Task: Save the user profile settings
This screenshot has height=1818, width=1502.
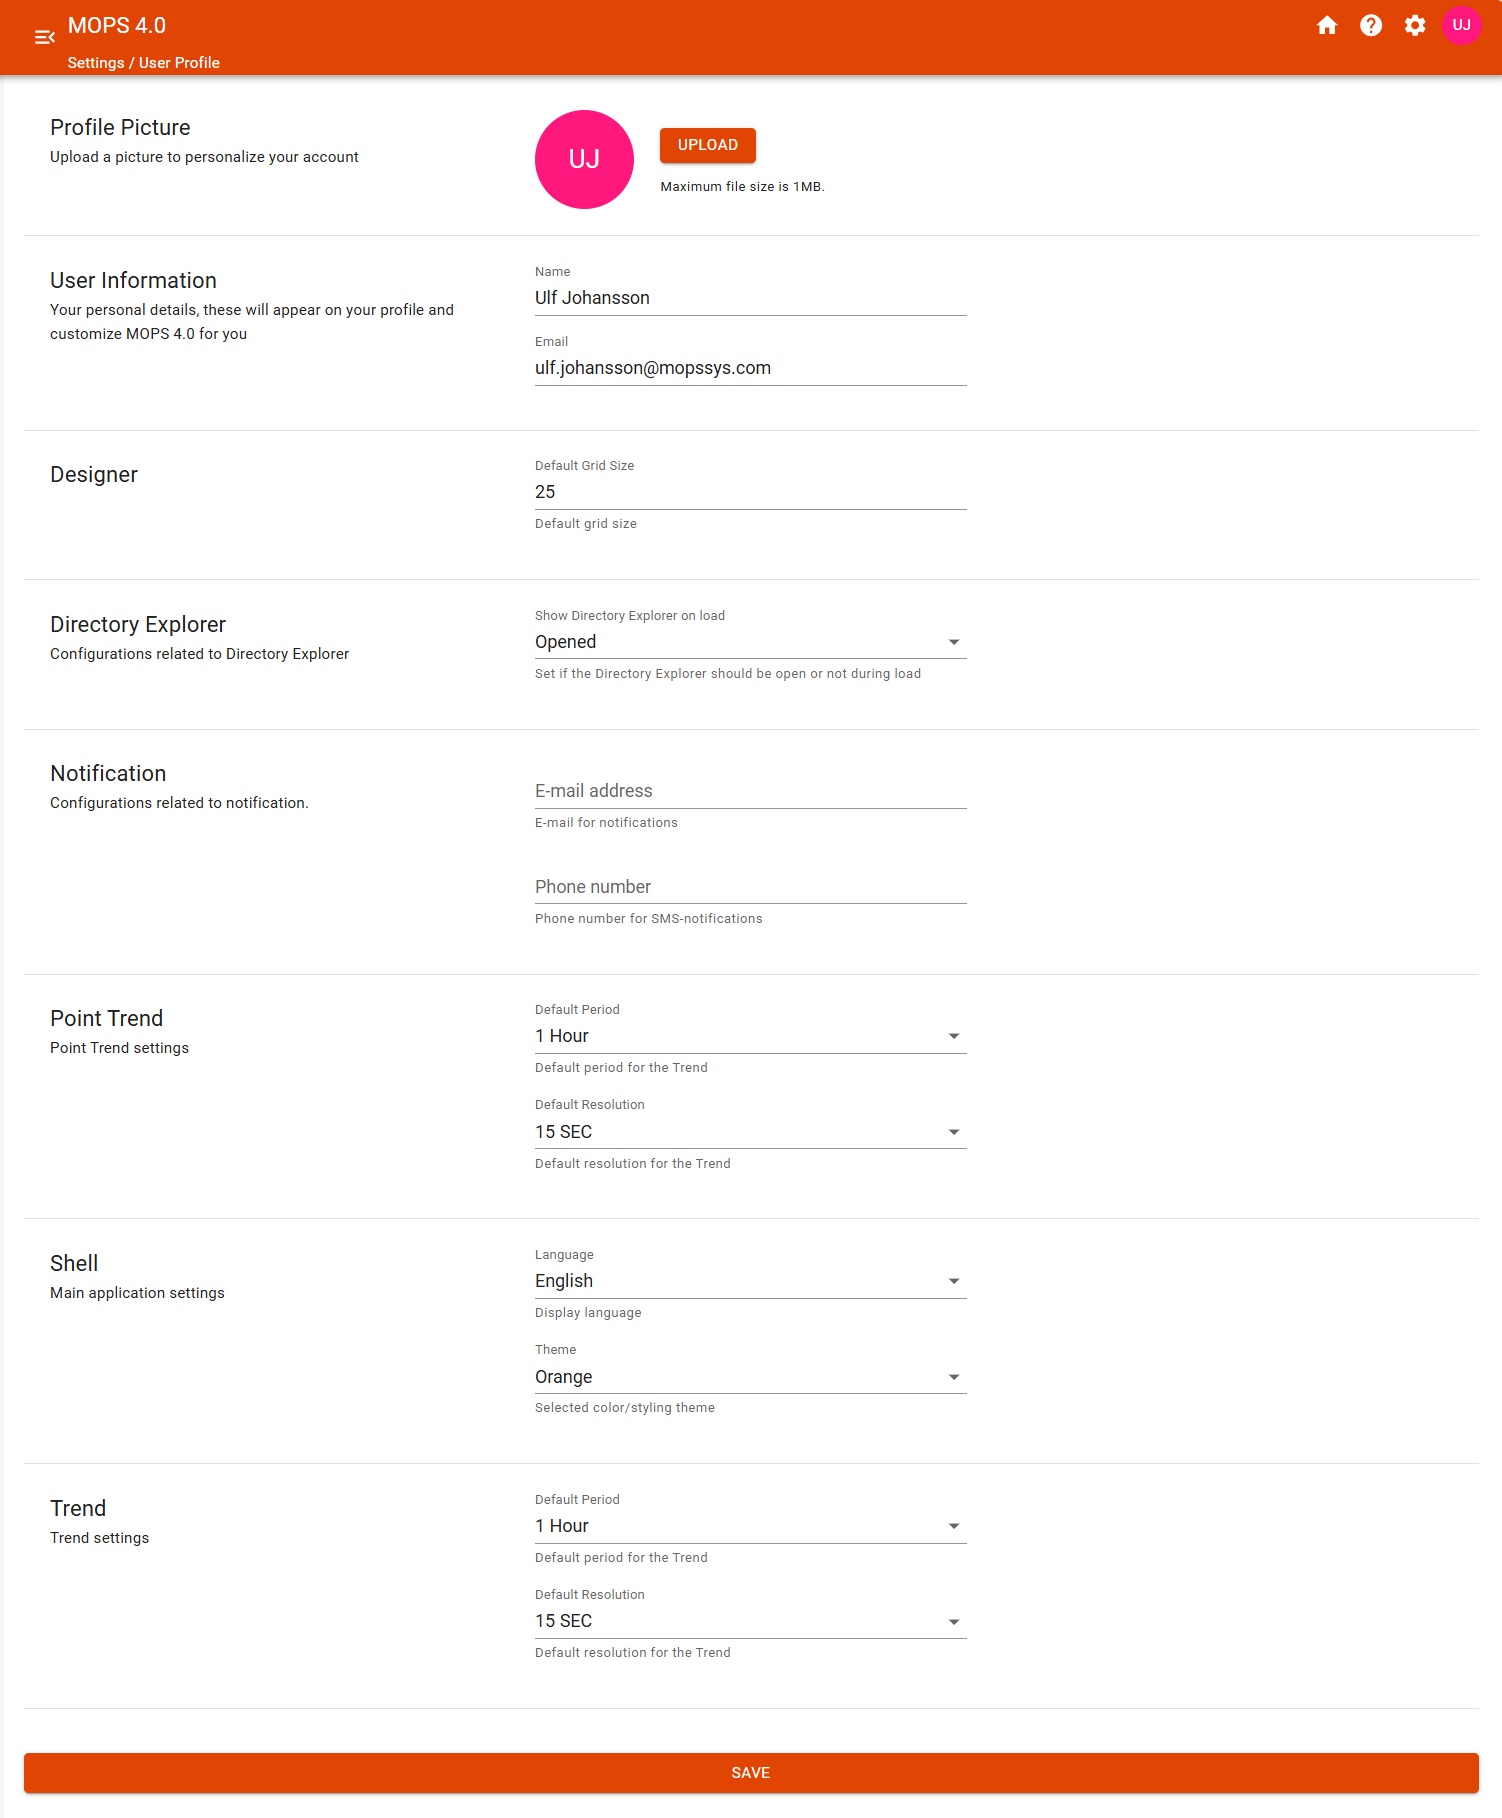Action: click(x=751, y=1773)
